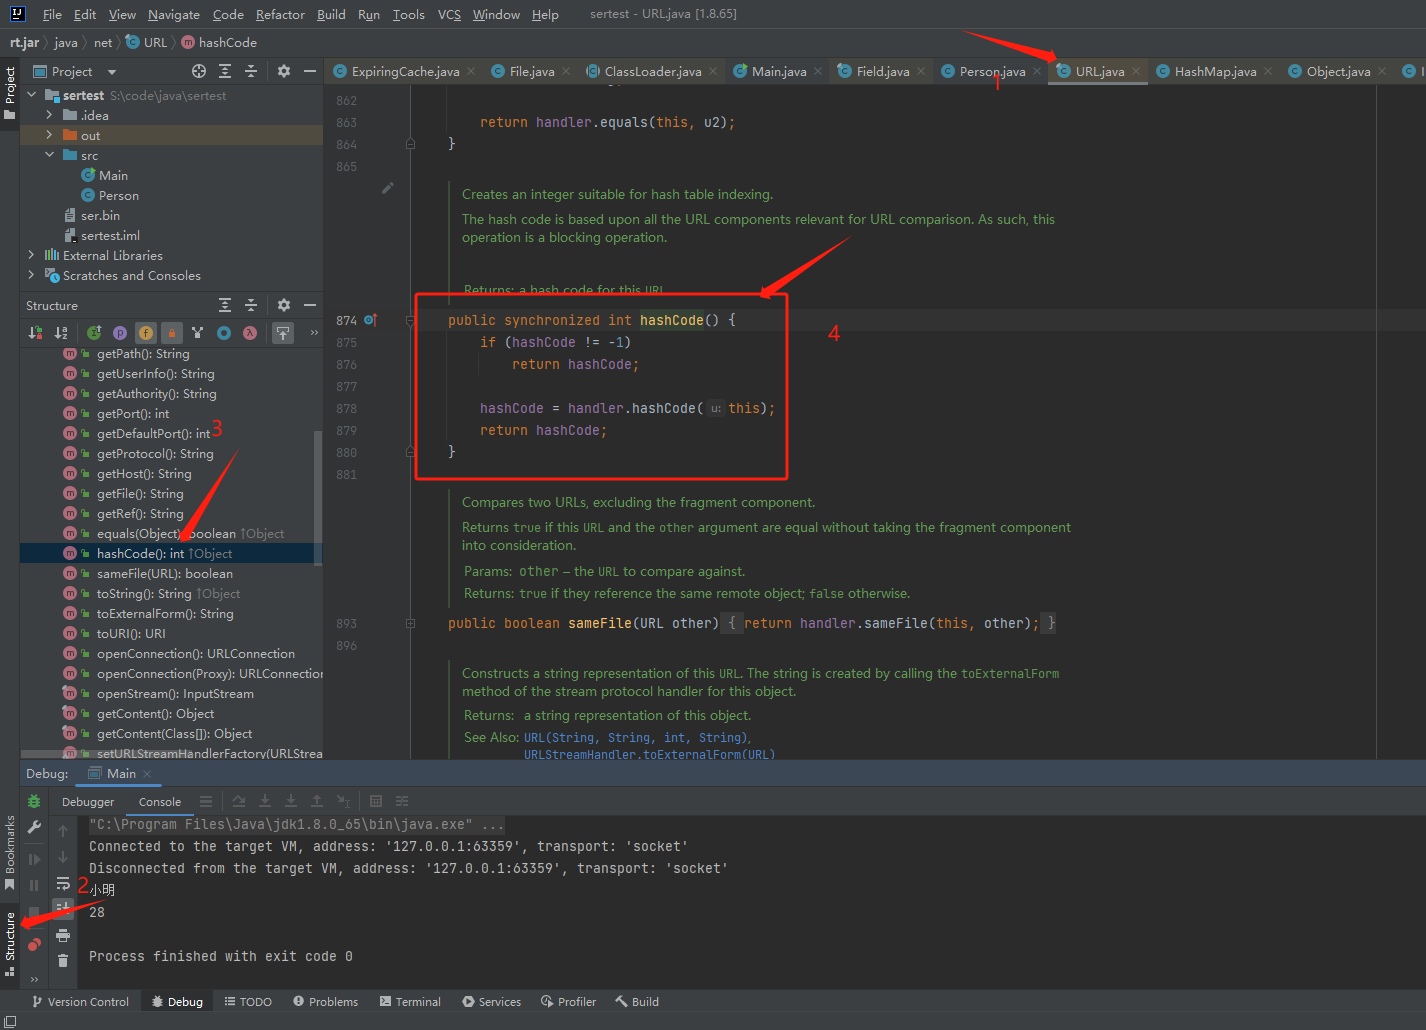Viewport: 1426px width, 1030px height.
Task: Open the Refactor menu
Action: click(x=280, y=14)
